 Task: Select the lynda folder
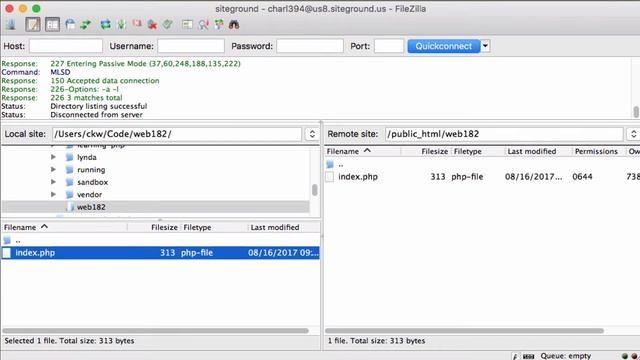click(x=87, y=157)
